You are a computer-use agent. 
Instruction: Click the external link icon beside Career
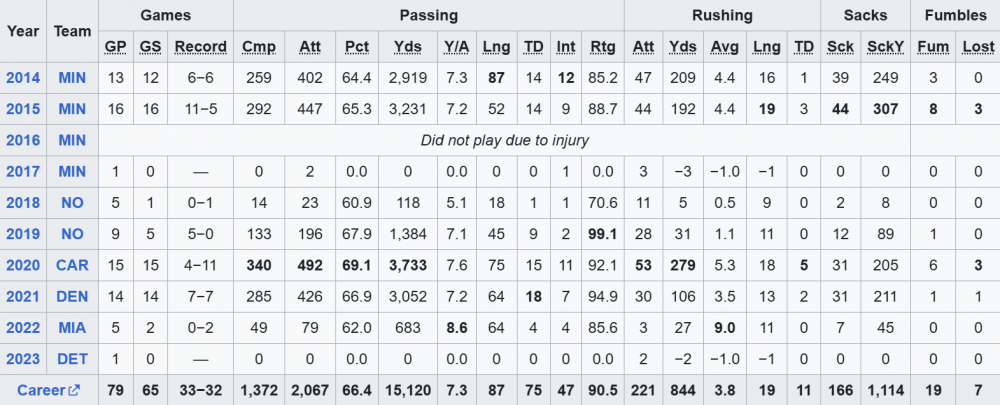pos(73,390)
